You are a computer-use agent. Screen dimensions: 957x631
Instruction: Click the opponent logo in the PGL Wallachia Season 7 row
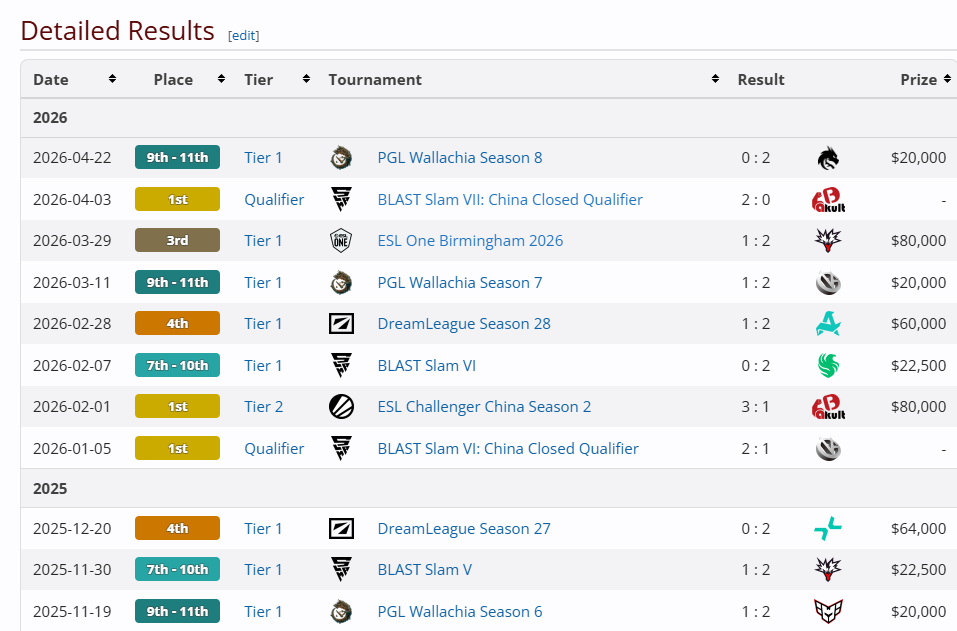pyautogui.click(x=828, y=283)
